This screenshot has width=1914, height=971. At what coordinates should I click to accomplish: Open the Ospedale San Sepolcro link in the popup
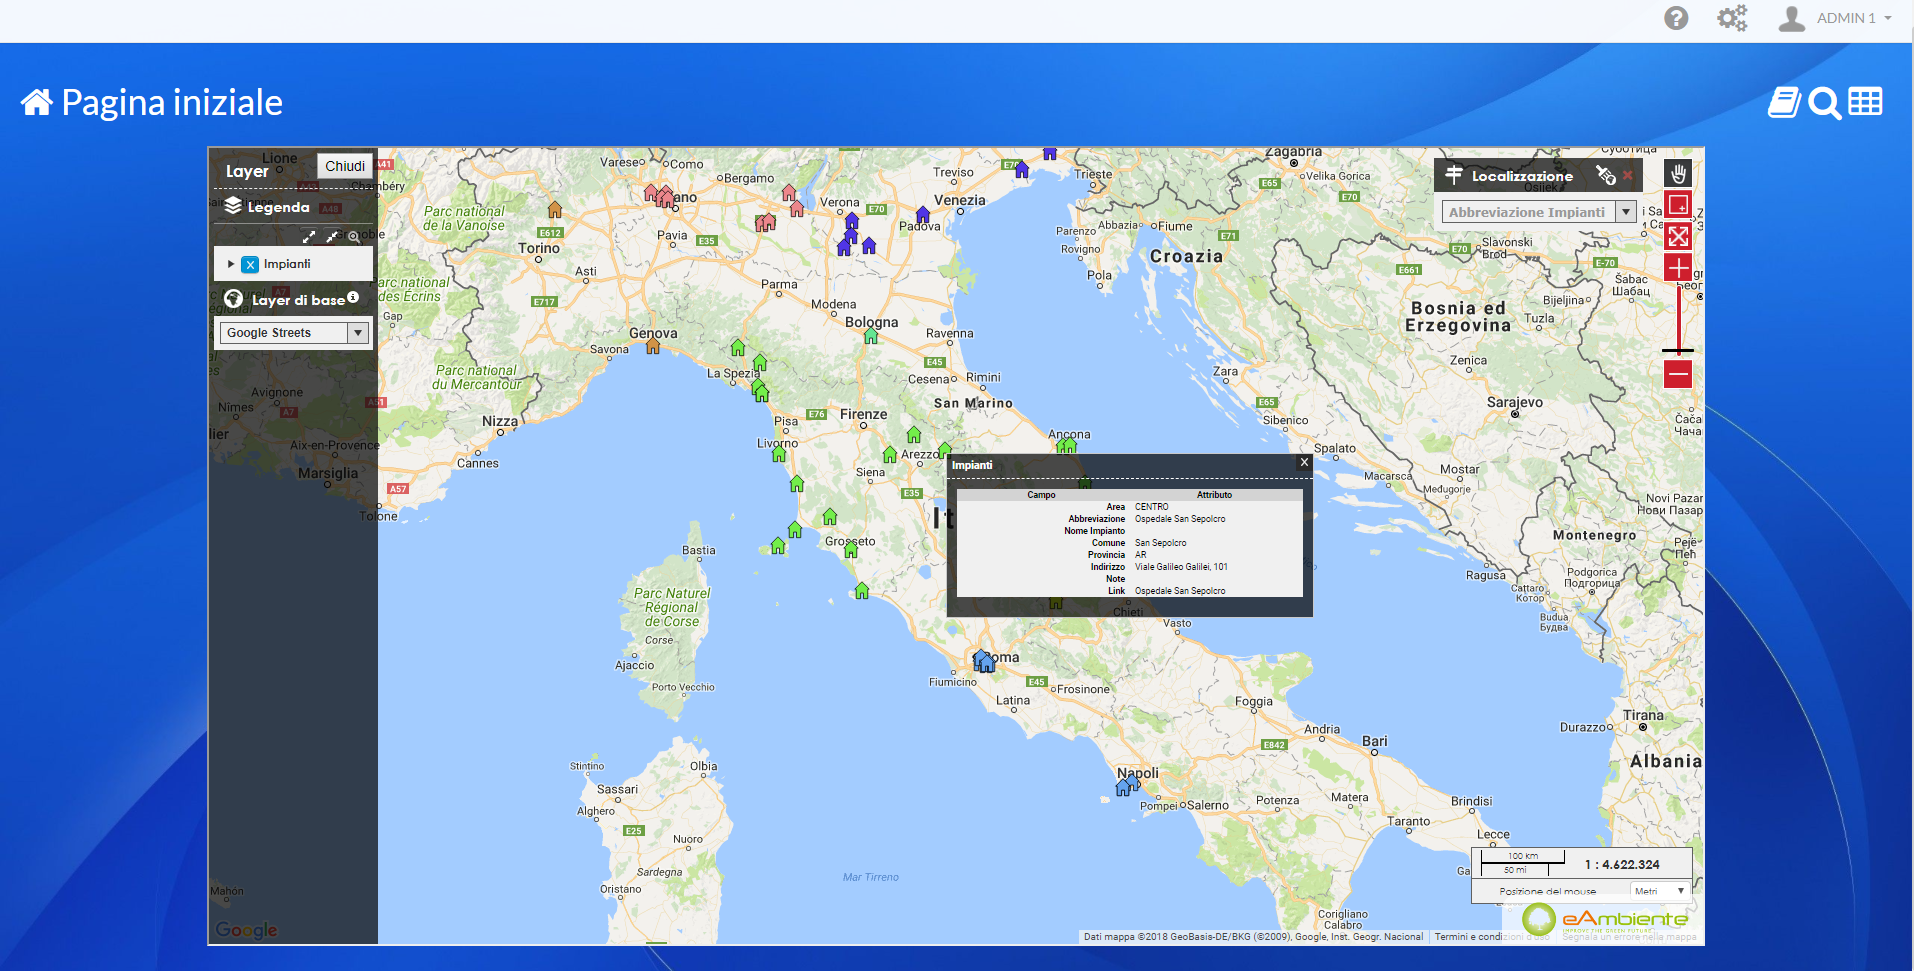coord(1180,591)
